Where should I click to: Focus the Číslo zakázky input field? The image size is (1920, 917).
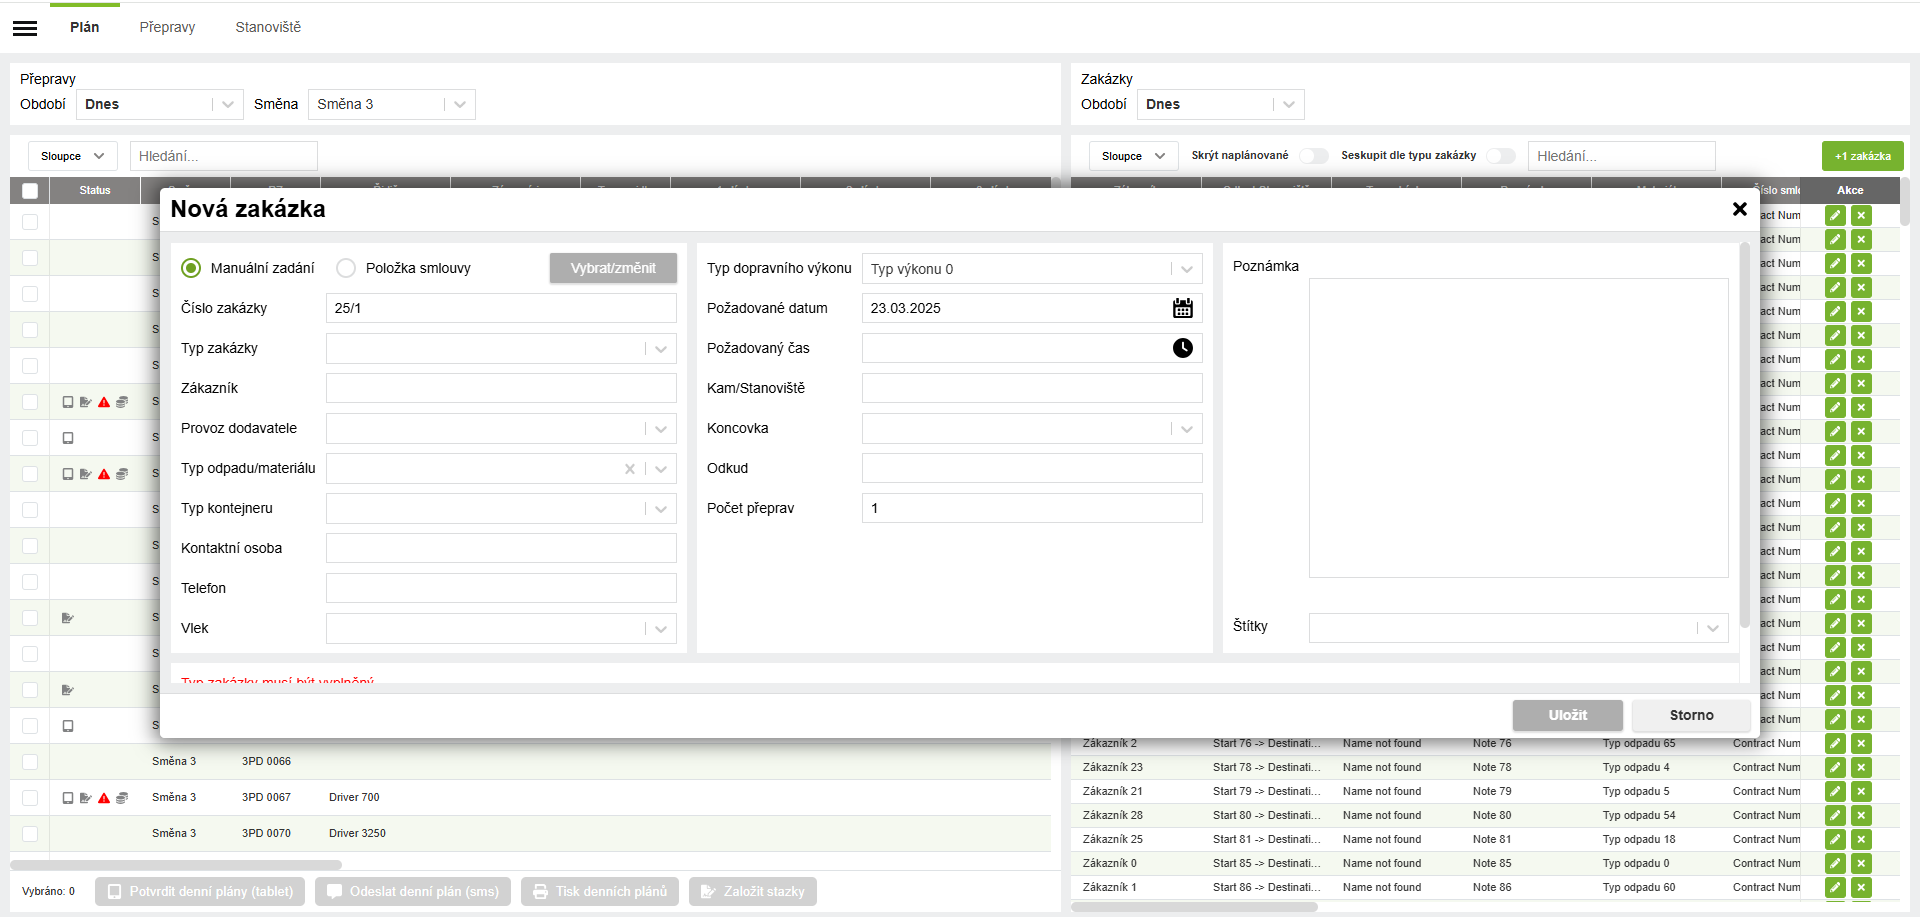(x=501, y=308)
